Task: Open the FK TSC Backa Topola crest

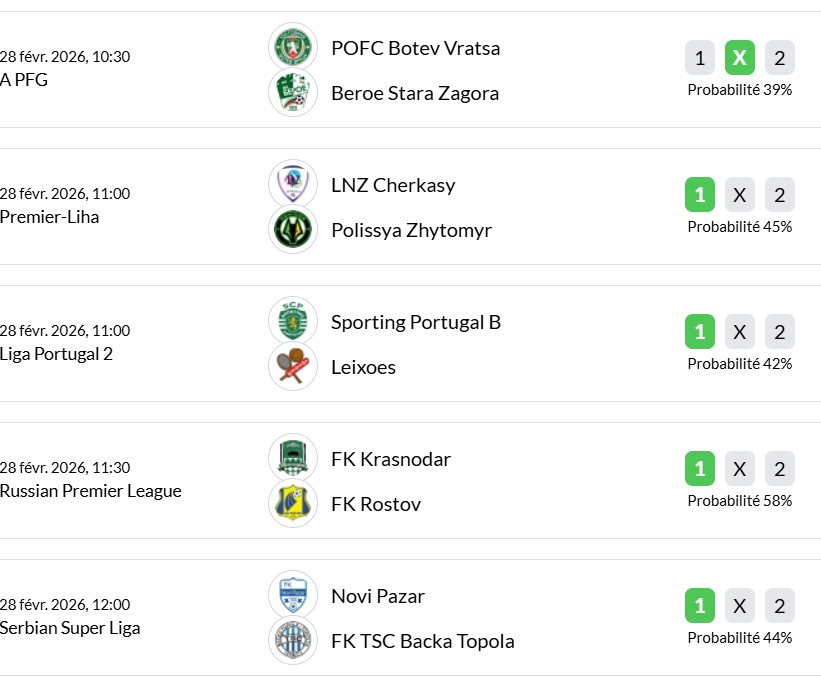Action: (x=293, y=641)
